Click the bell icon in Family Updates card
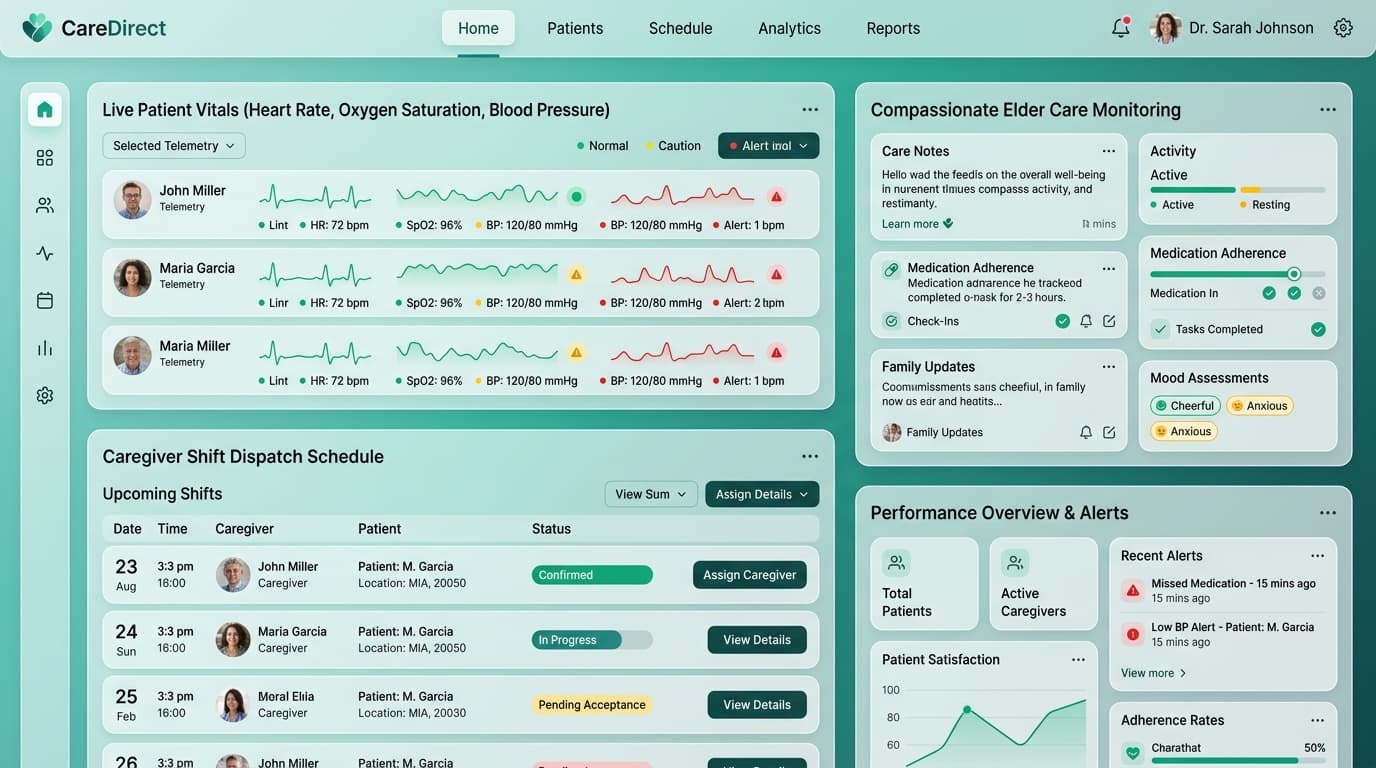Image resolution: width=1376 pixels, height=768 pixels. pos(1086,432)
